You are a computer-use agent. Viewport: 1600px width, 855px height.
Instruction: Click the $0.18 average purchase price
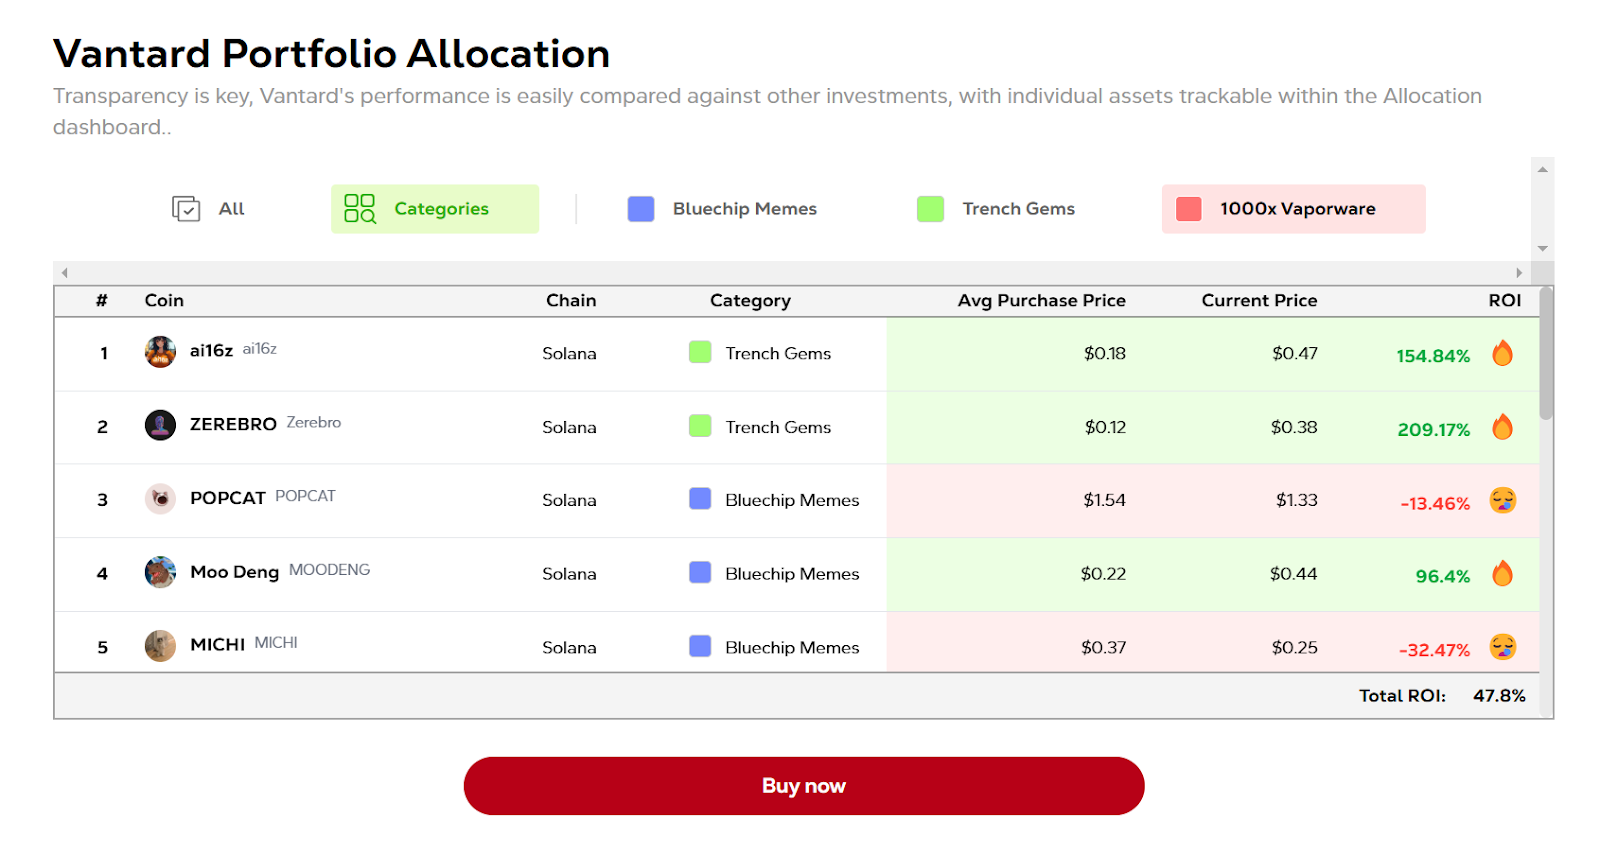coord(1105,353)
